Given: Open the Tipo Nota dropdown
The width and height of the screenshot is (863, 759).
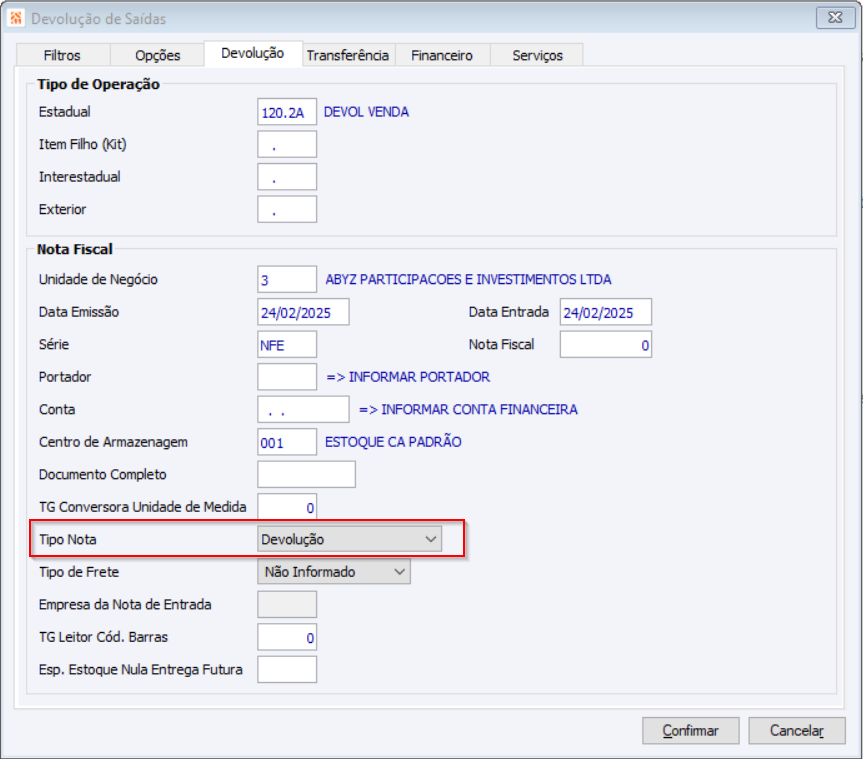Looking at the screenshot, I should point(349,539).
